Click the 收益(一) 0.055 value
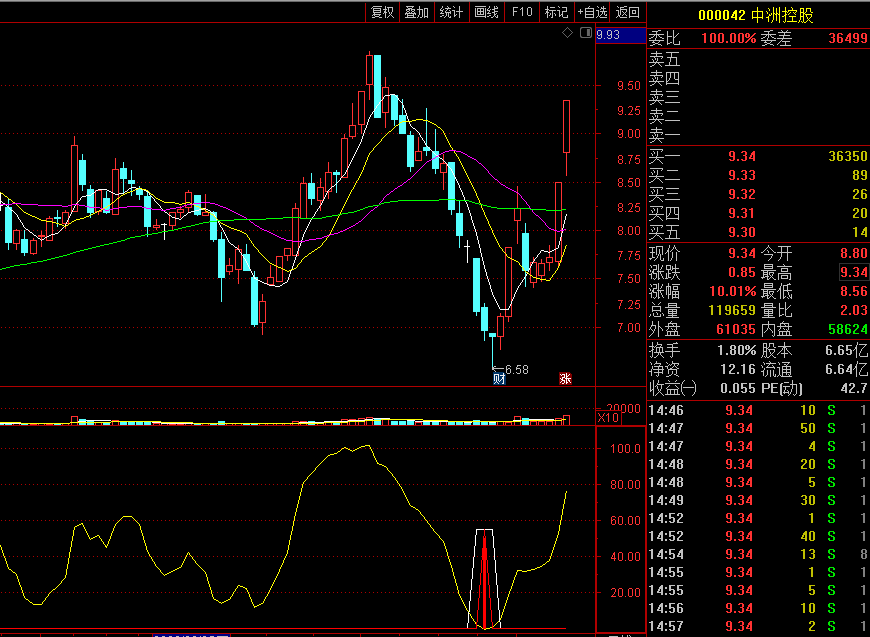This screenshot has width=870, height=637. click(x=738, y=388)
